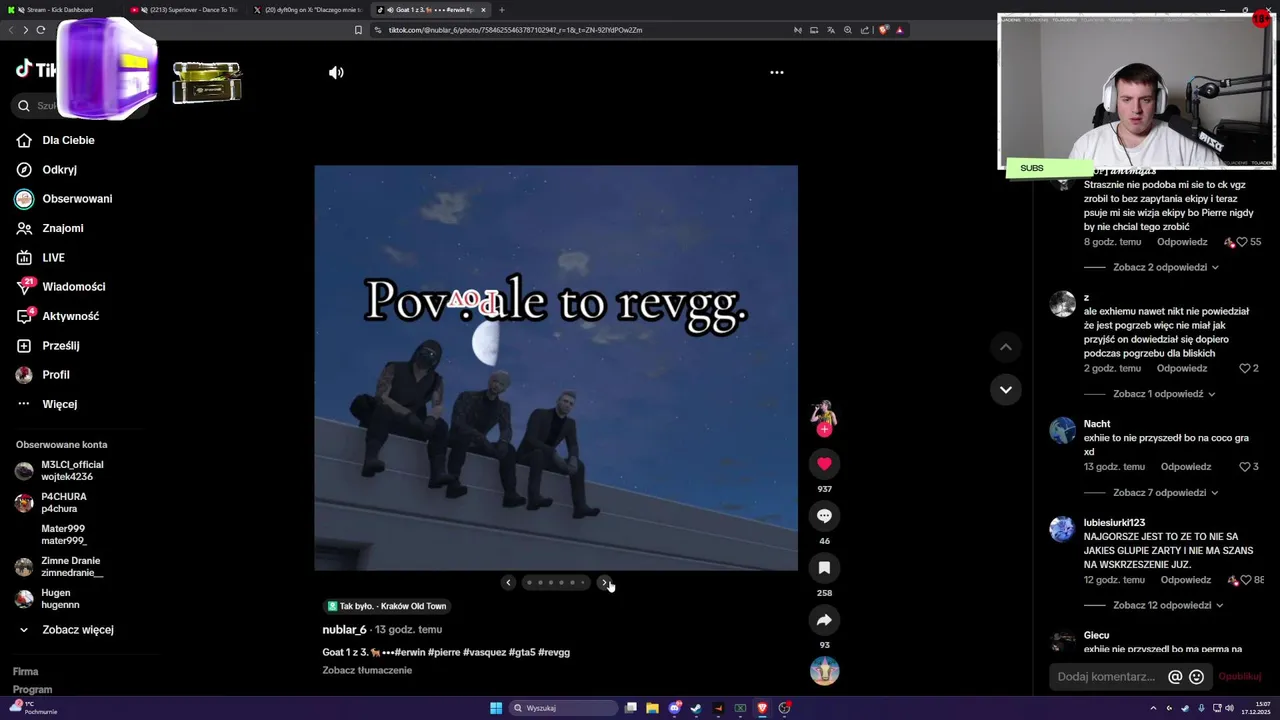The height and width of the screenshot is (720, 1280).
Task: Reload the page
Action: (x=41, y=30)
